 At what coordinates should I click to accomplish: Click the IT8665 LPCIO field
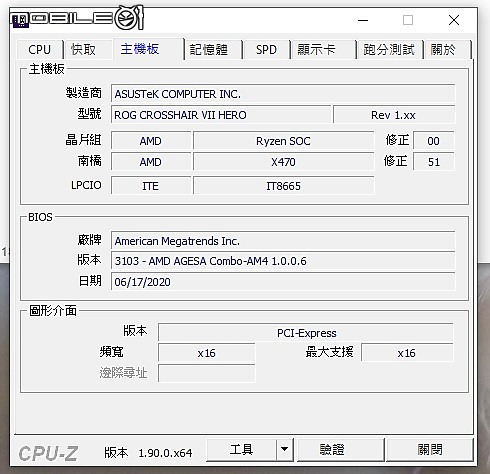pos(283,186)
